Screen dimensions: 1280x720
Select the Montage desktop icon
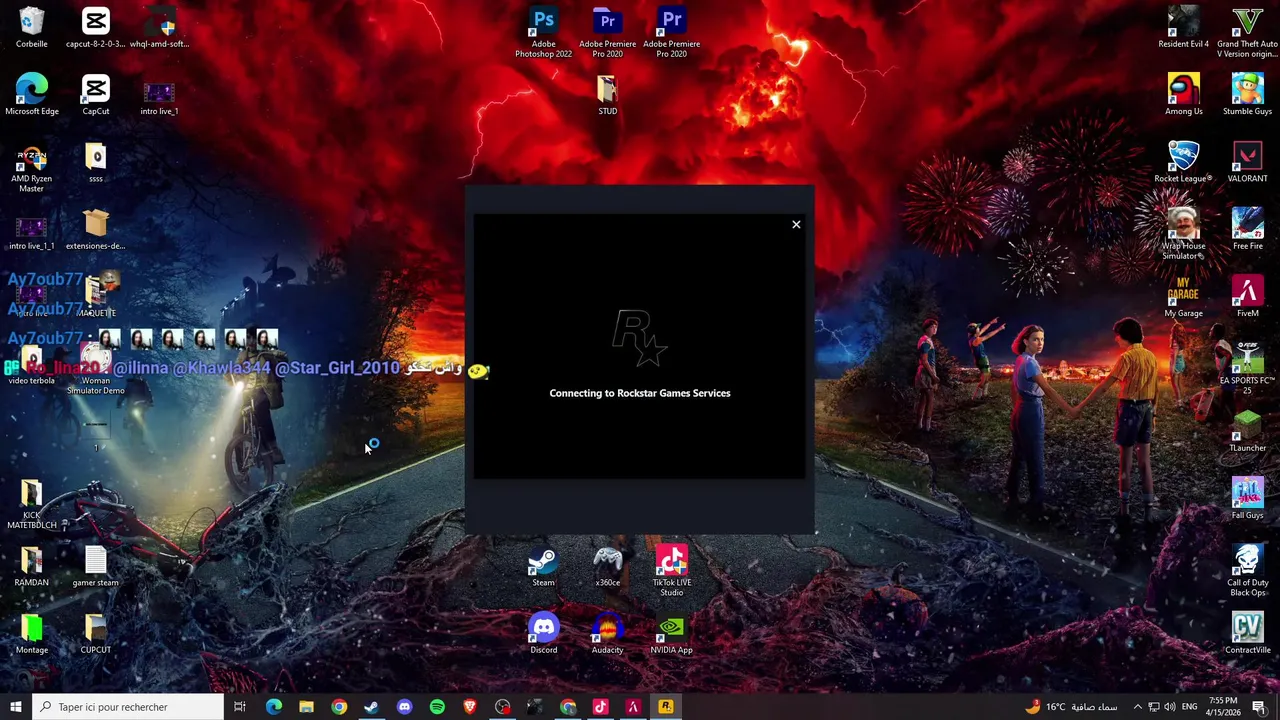click(31, 634)
